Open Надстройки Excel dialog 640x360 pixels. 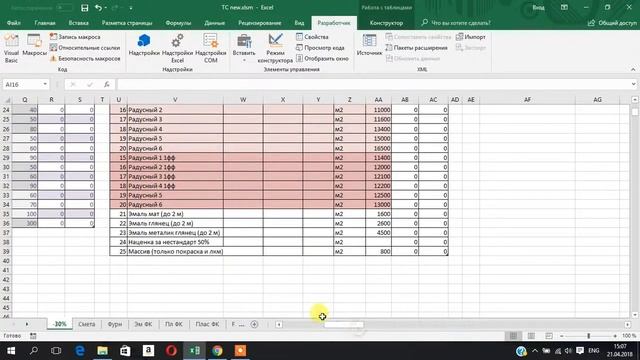177,48
